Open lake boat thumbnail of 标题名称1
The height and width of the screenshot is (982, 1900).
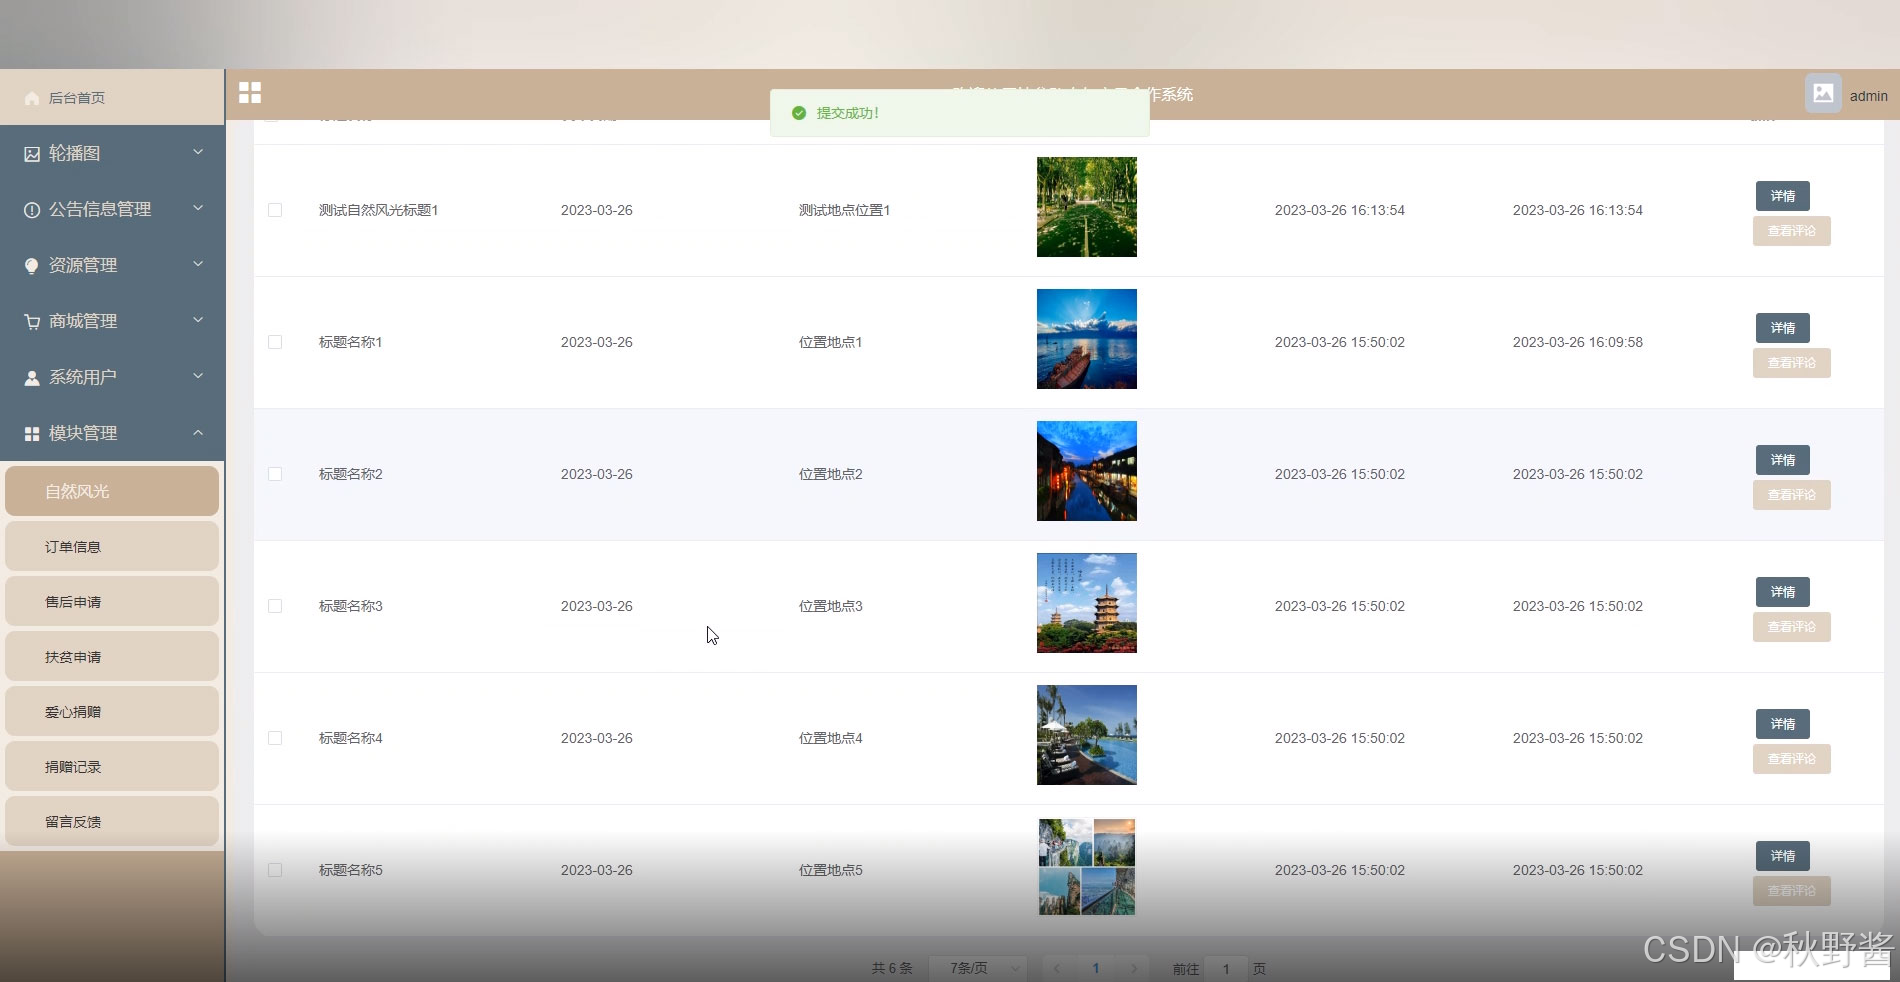click(1087, 339)
